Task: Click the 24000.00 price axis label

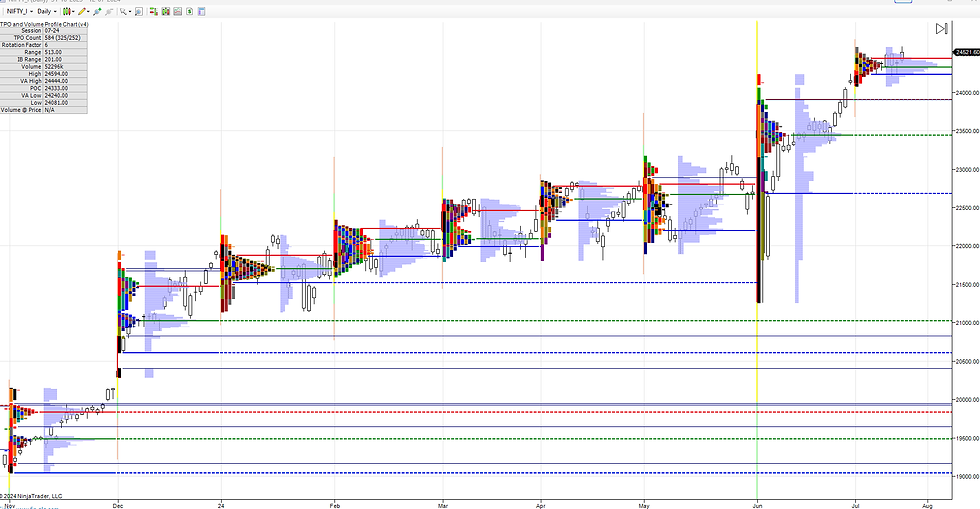Action: [967, 93]
